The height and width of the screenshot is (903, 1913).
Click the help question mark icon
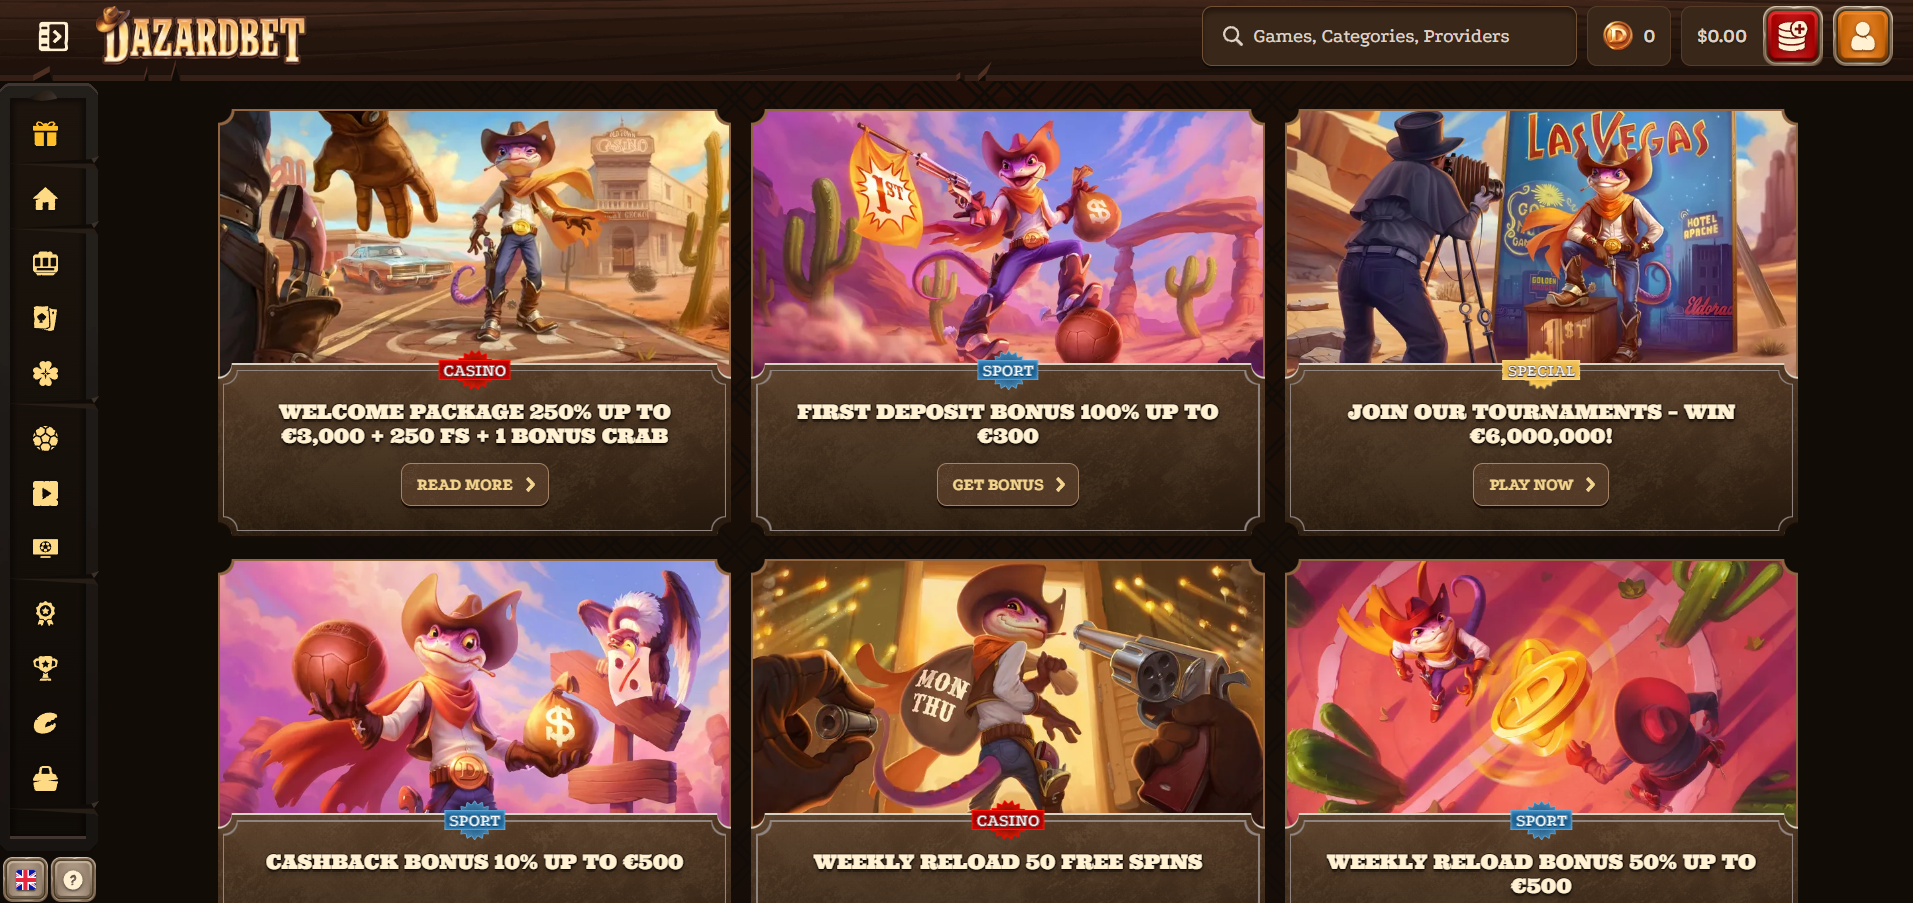pyautogui.click(x=73, y=880)
